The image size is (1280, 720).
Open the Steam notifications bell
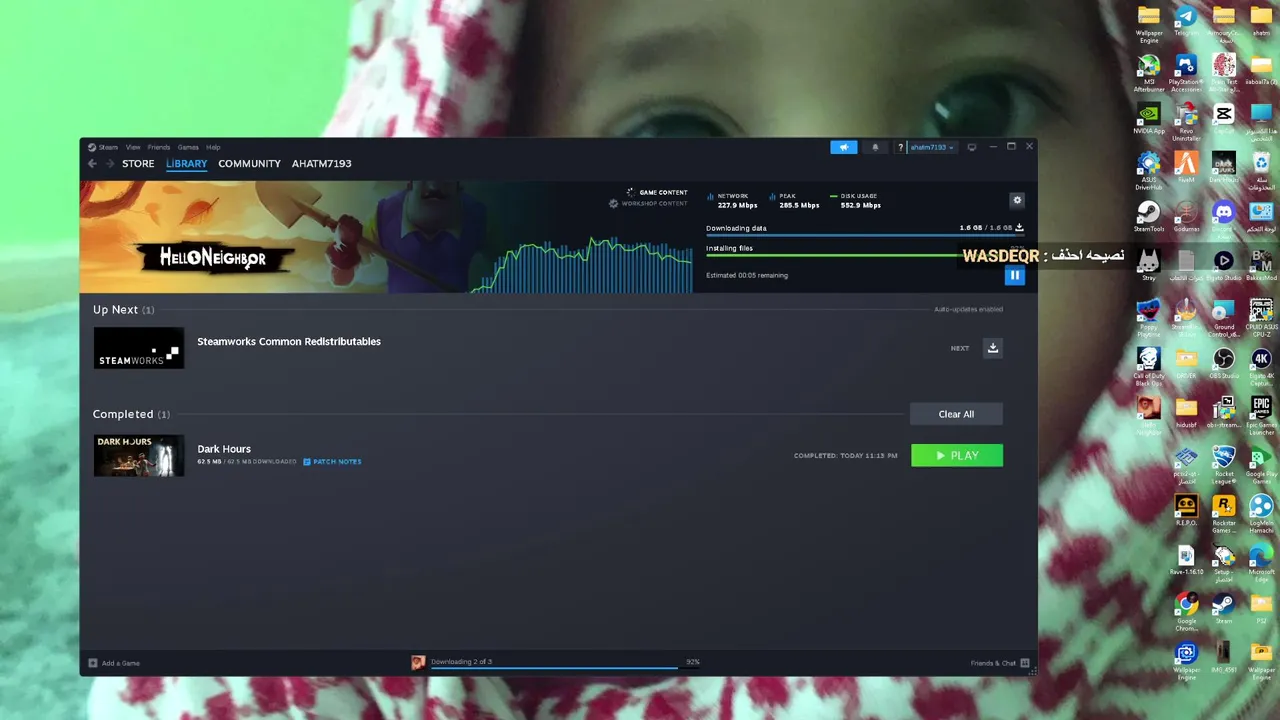(875, 147)
